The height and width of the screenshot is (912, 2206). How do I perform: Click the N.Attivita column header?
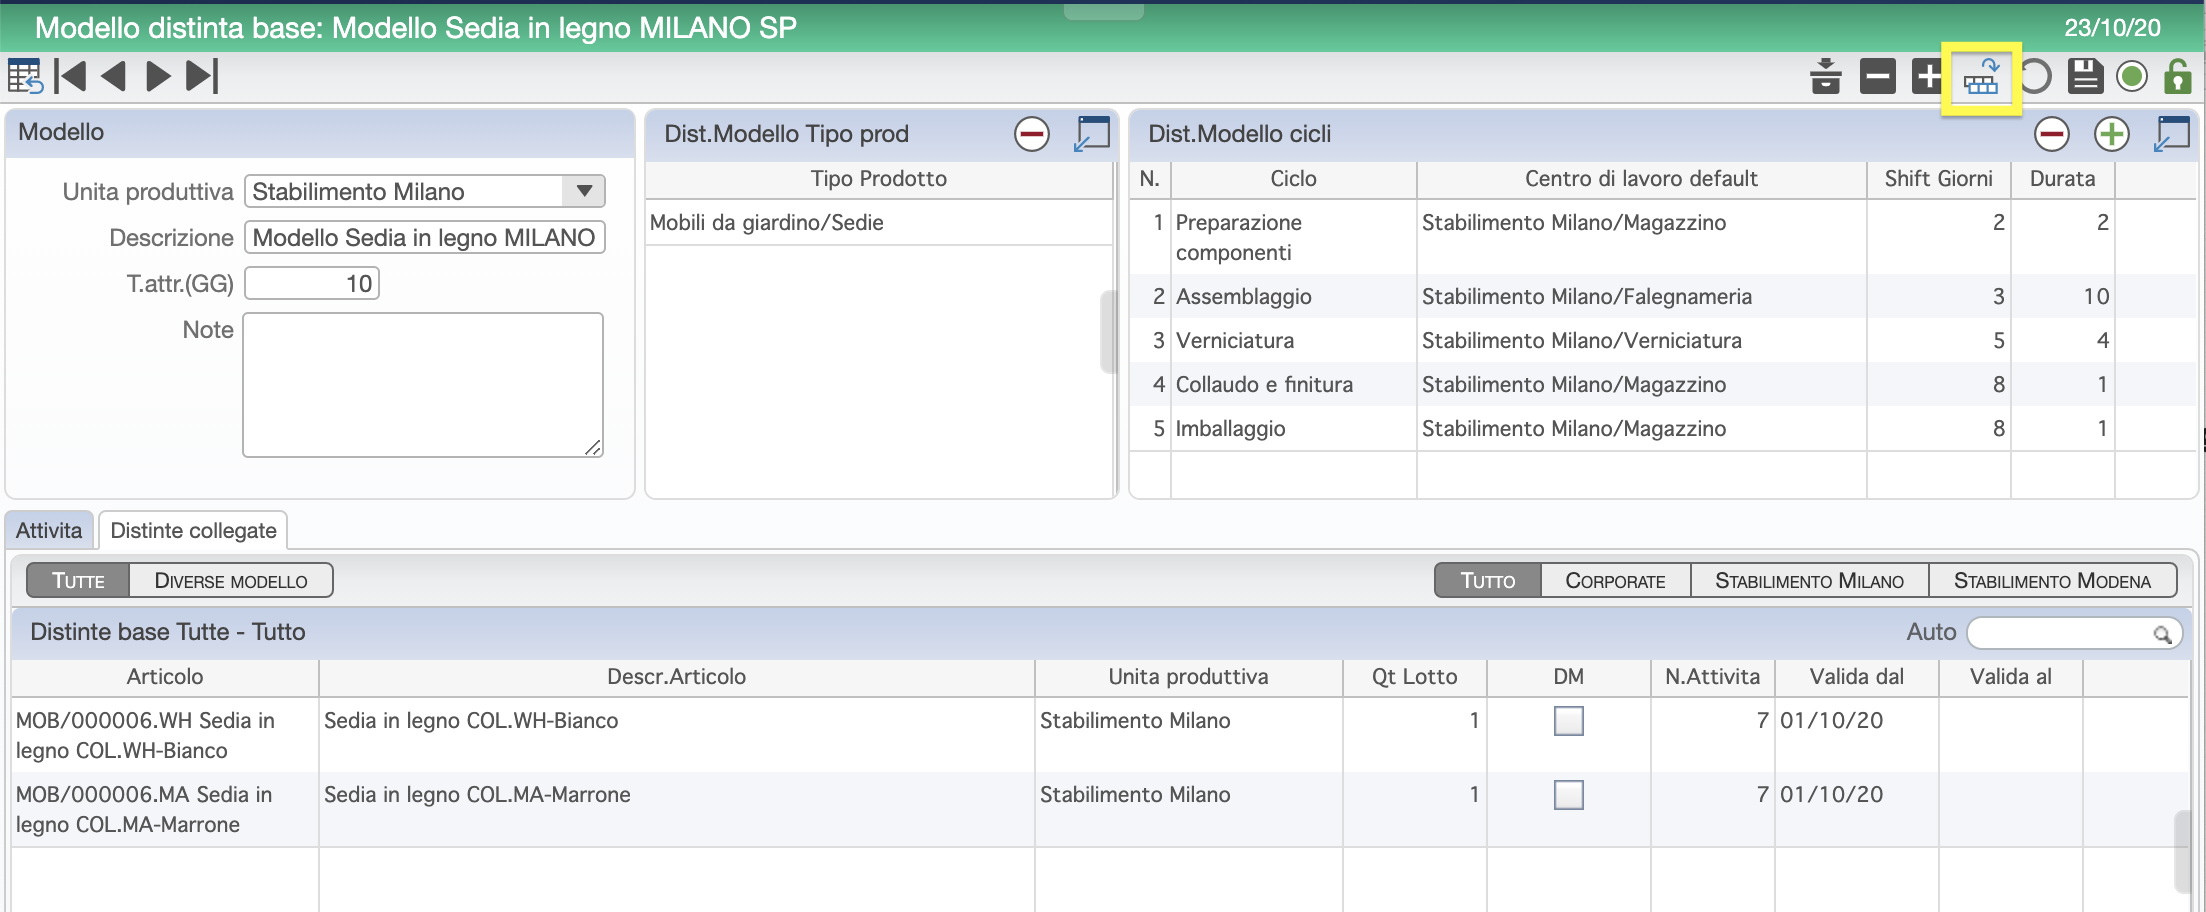(x=1712, y=677)
